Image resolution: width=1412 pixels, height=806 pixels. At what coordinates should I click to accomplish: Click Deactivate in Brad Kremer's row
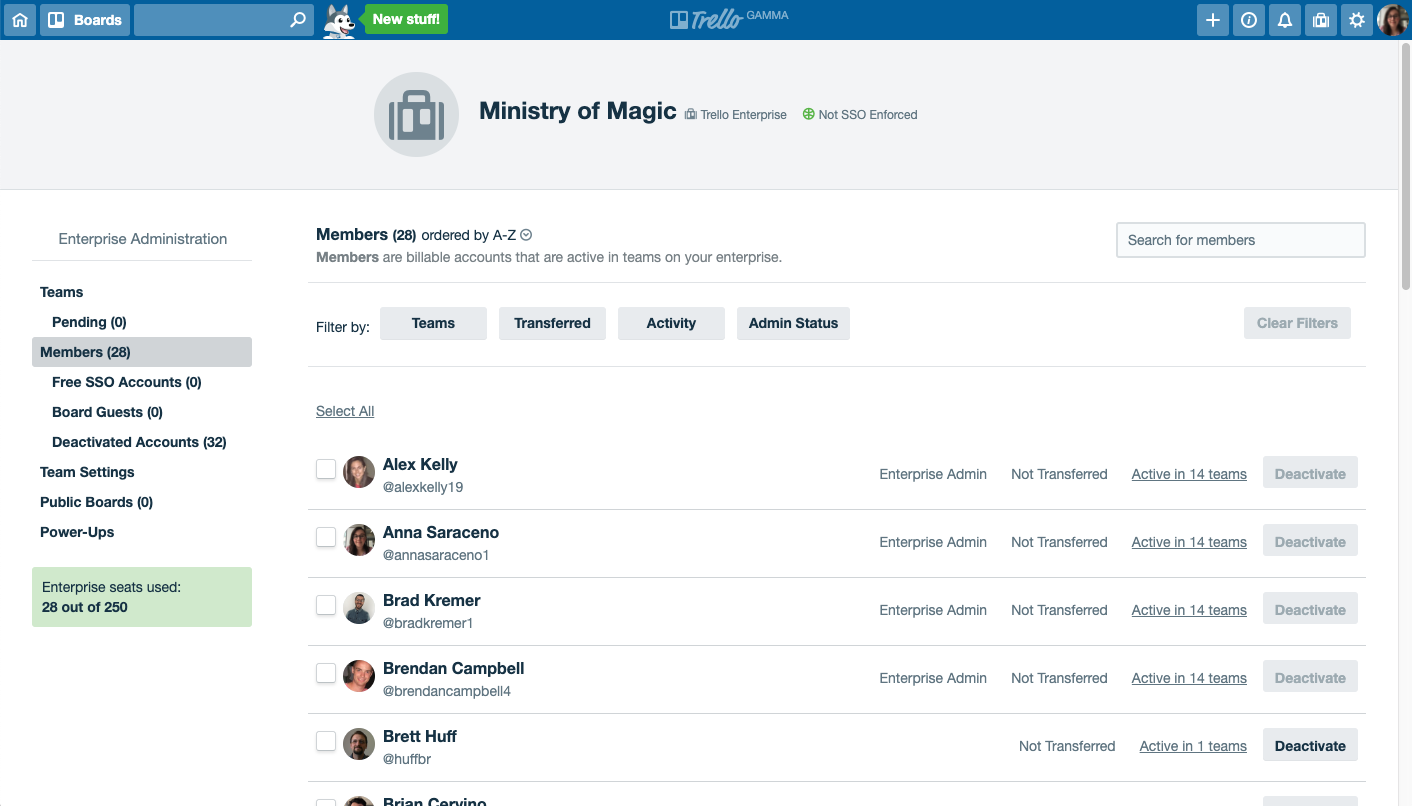tap(1310, 610)
